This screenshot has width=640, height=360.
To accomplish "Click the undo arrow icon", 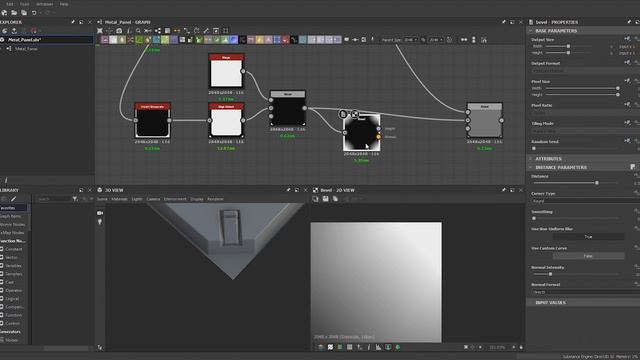I will [34, 13].
